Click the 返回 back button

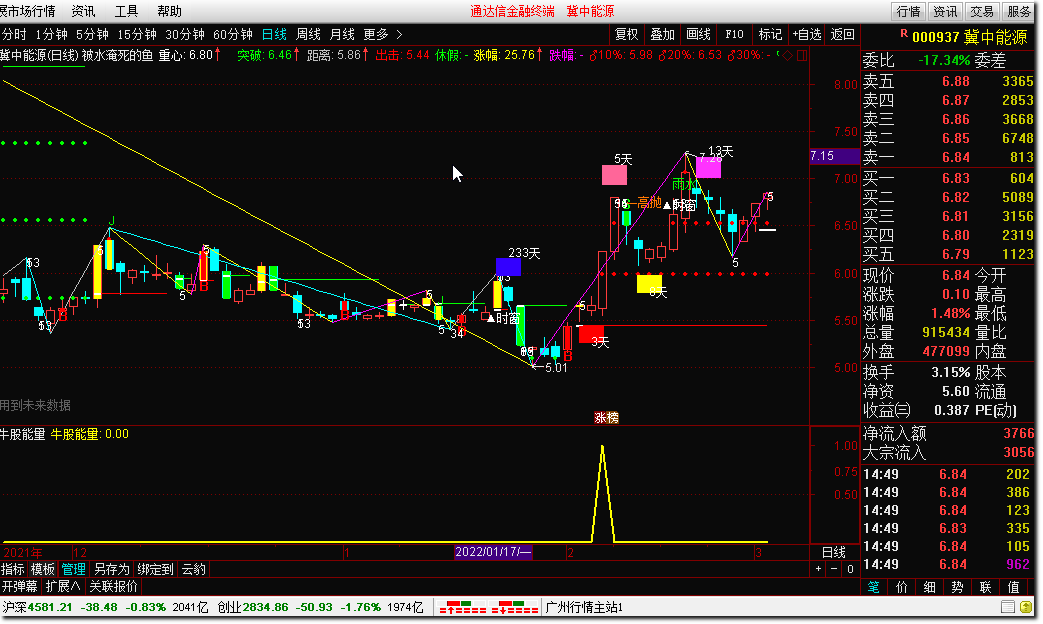(x=842, y=34)
